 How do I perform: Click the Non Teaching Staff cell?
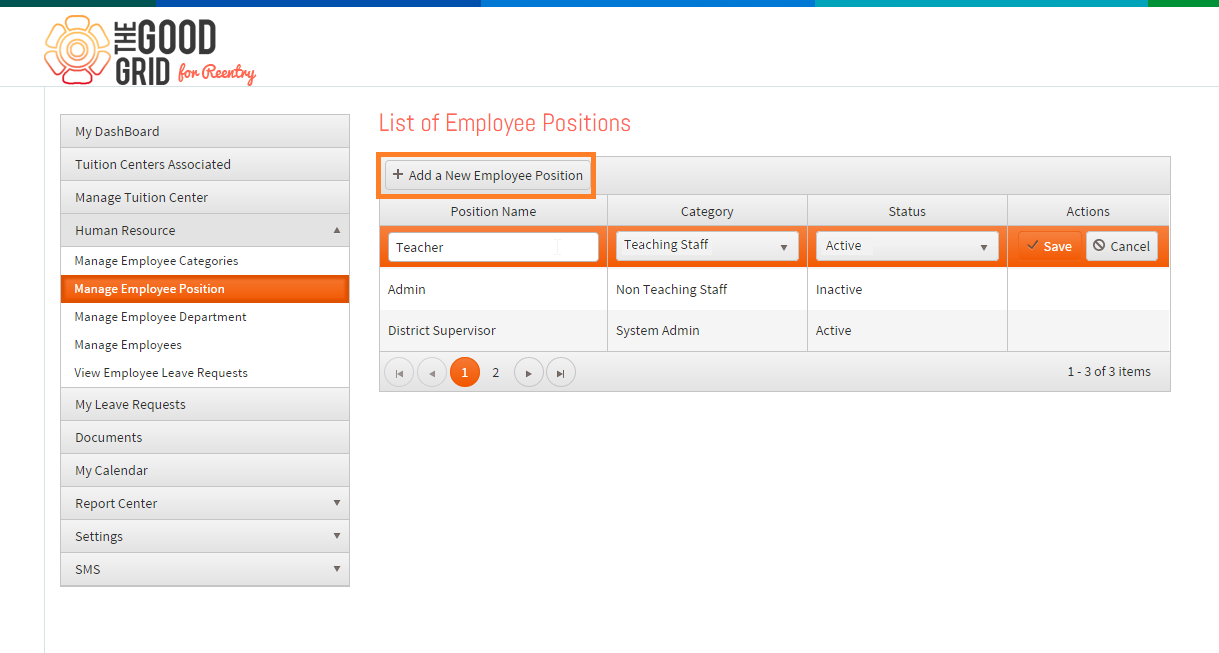tap(707, 289)
